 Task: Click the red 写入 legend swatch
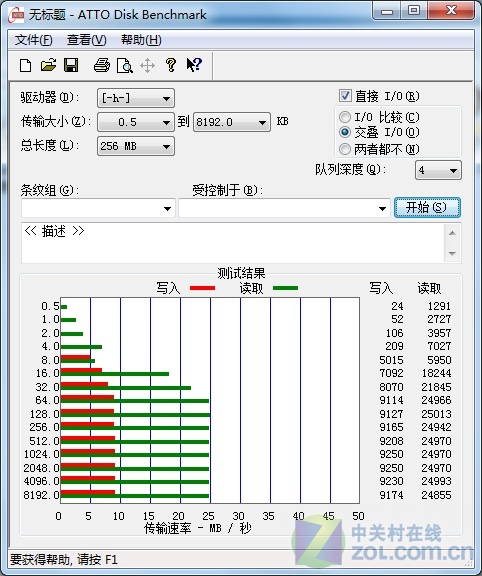click(202, 288)
